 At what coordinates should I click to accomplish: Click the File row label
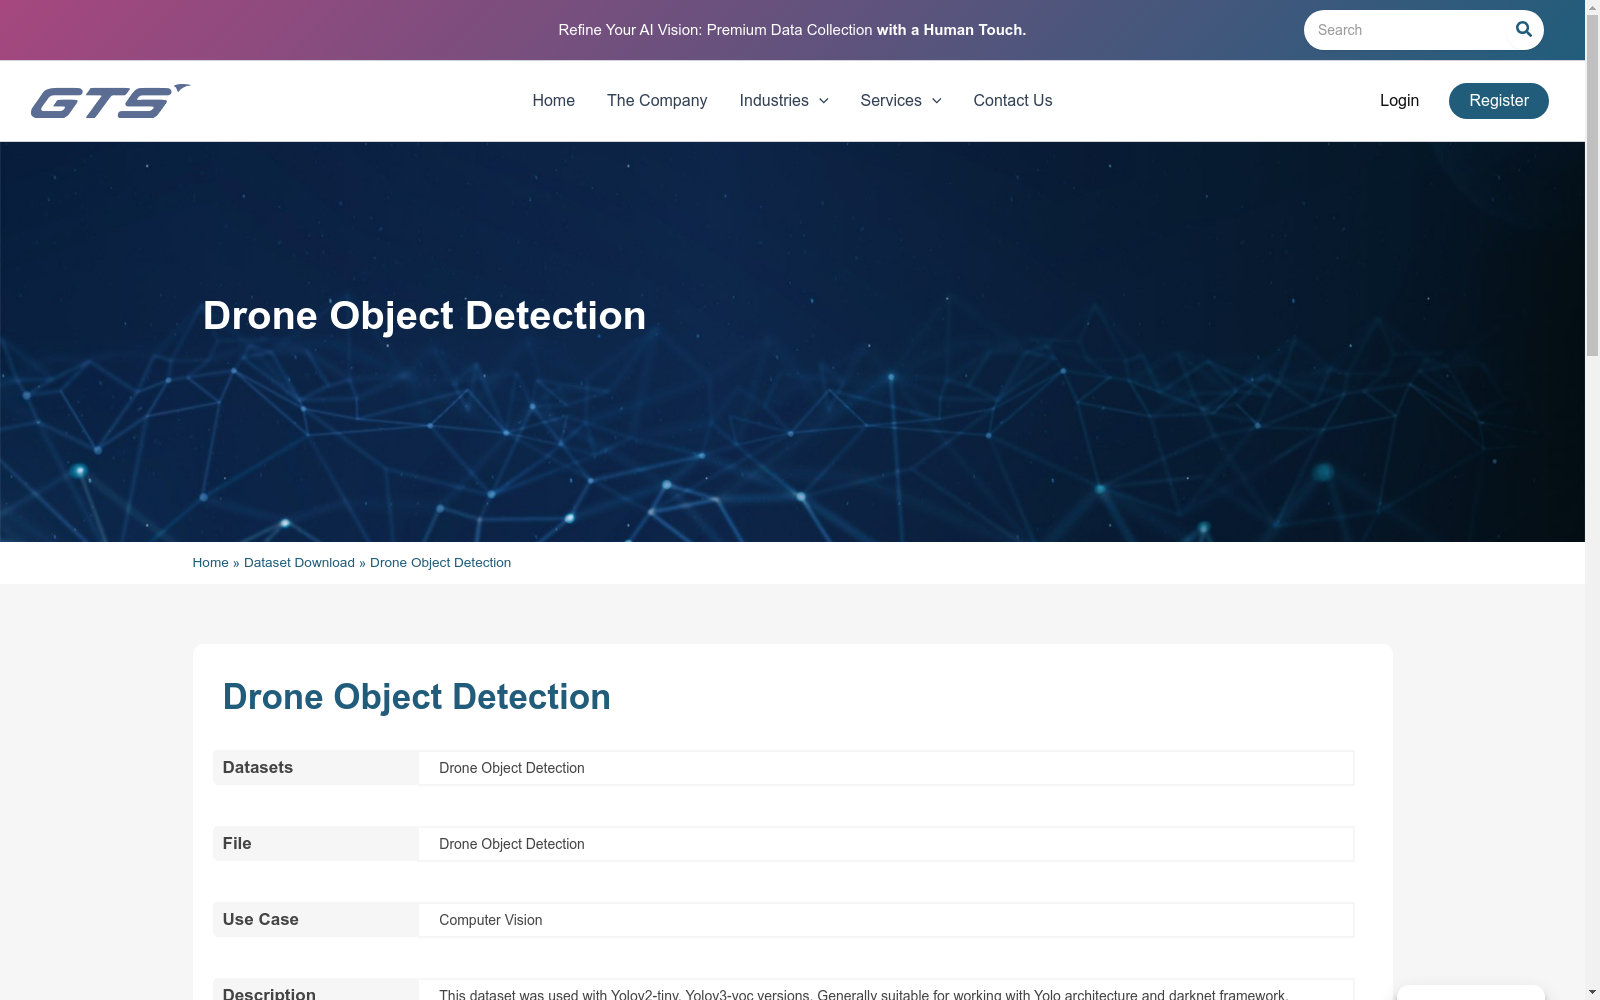coord(237,843)
